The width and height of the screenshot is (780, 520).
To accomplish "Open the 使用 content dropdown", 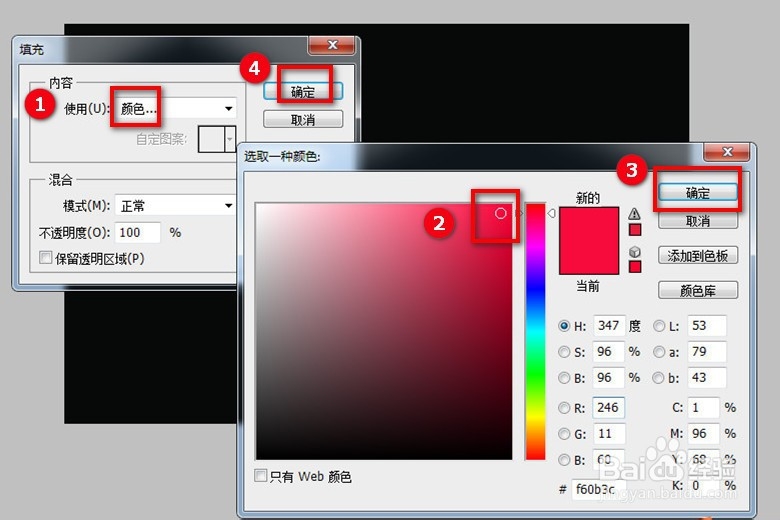I will click(x=176, y=108).
